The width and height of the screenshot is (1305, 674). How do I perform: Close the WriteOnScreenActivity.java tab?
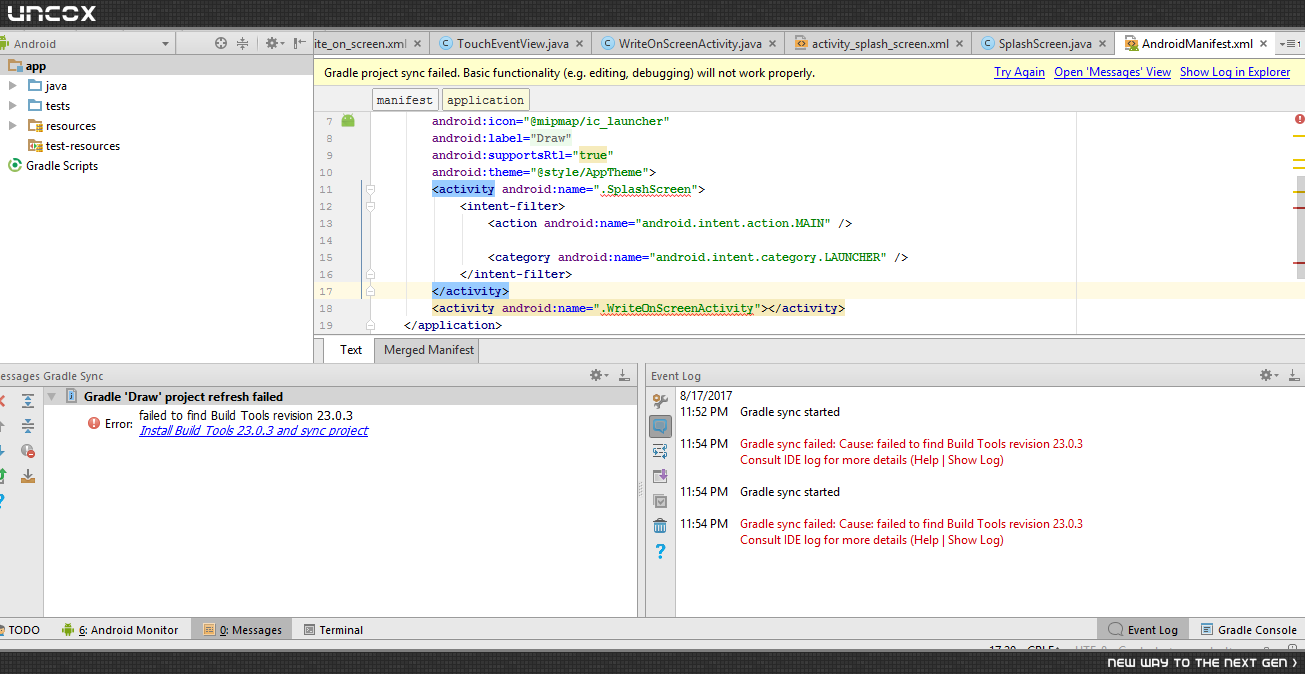(x=772, y=44)
